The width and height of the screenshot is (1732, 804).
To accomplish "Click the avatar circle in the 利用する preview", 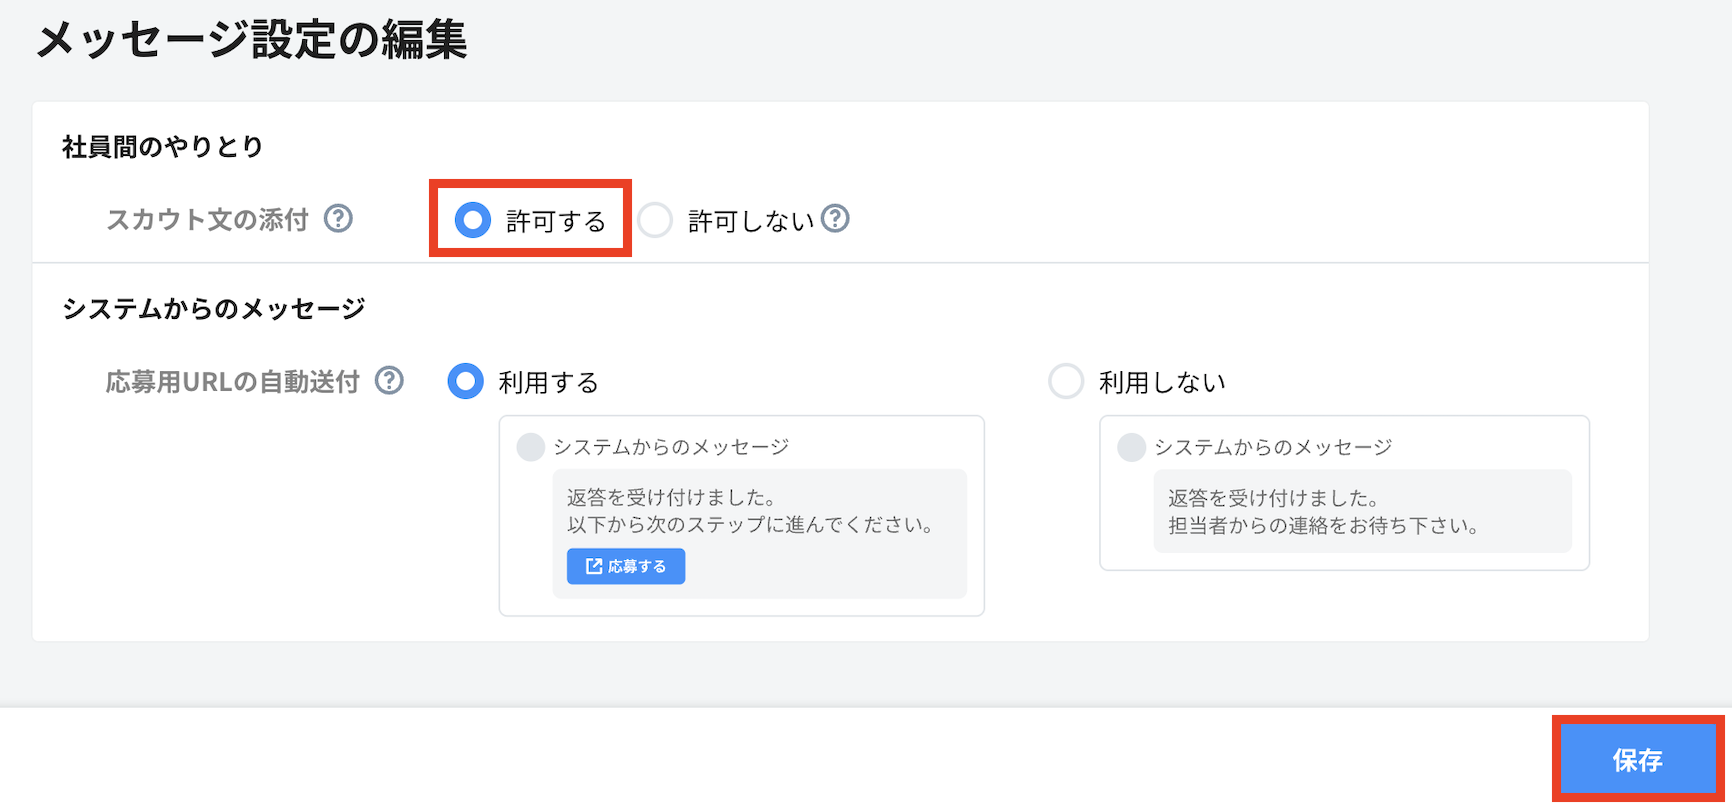I will pyautogui.click(x=530, y=447).
